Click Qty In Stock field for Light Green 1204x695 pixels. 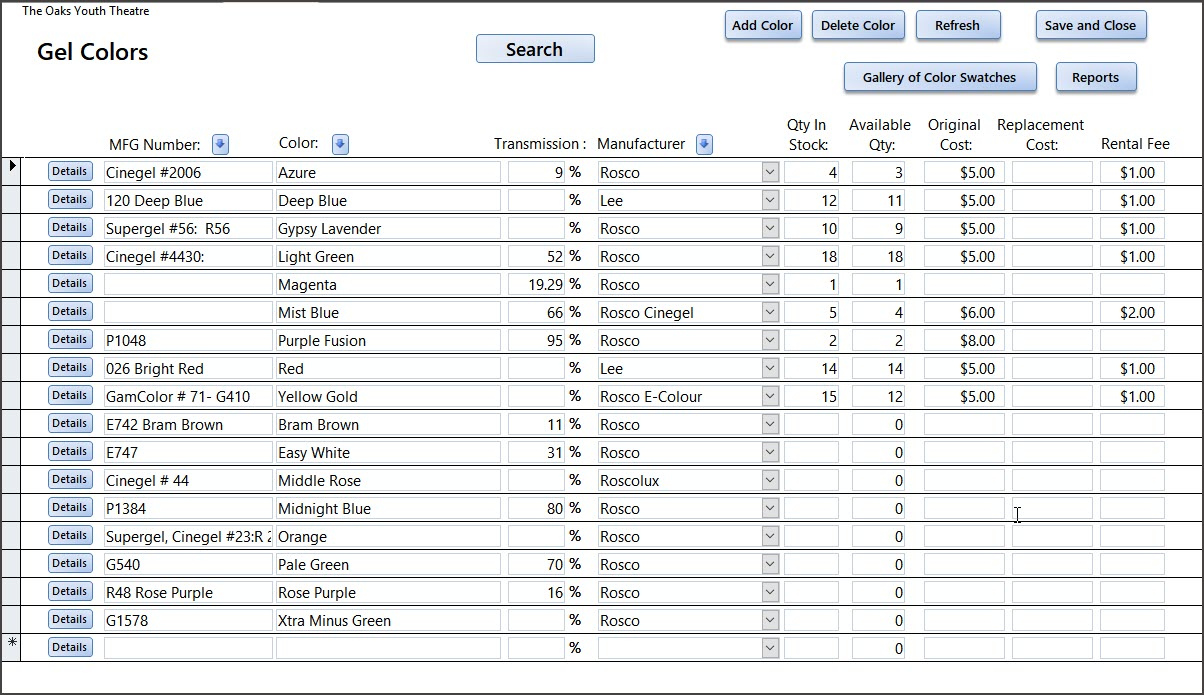811,256
